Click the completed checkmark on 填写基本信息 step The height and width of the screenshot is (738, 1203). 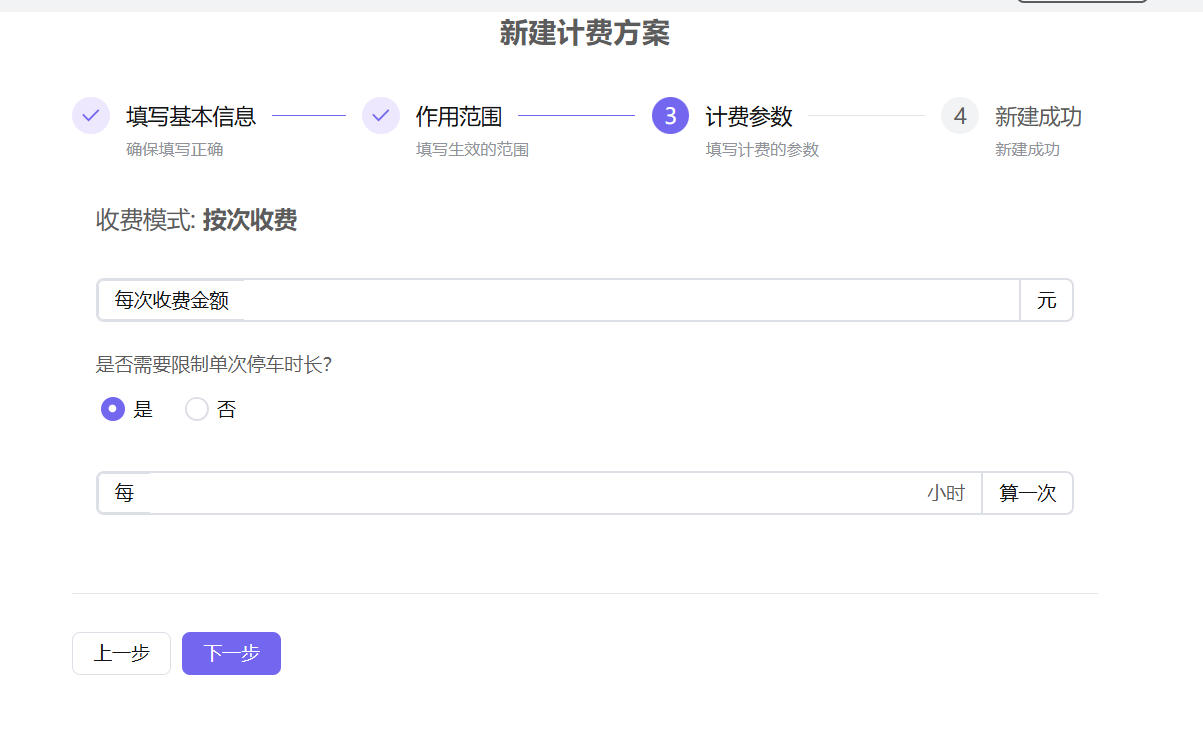click(x=90, y=115)
